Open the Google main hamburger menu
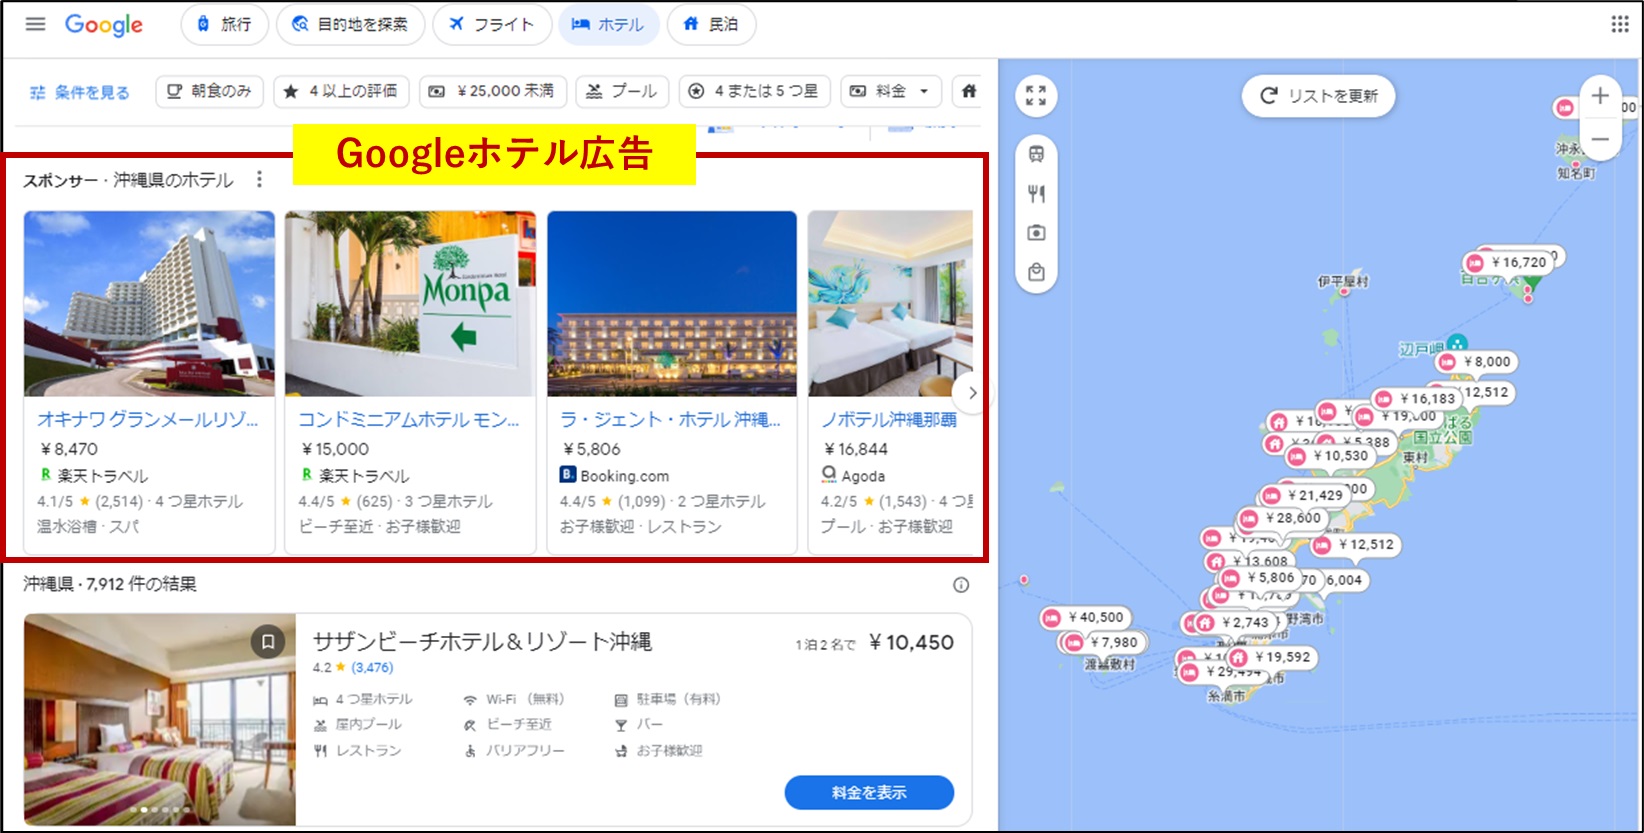This screenshot has height=833, width=1644. [x=35, y=24]
